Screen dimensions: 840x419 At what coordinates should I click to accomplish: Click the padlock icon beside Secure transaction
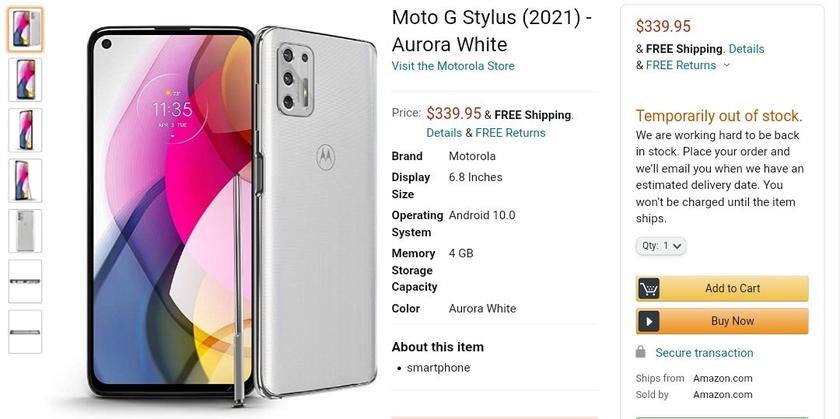coord(640,353)
